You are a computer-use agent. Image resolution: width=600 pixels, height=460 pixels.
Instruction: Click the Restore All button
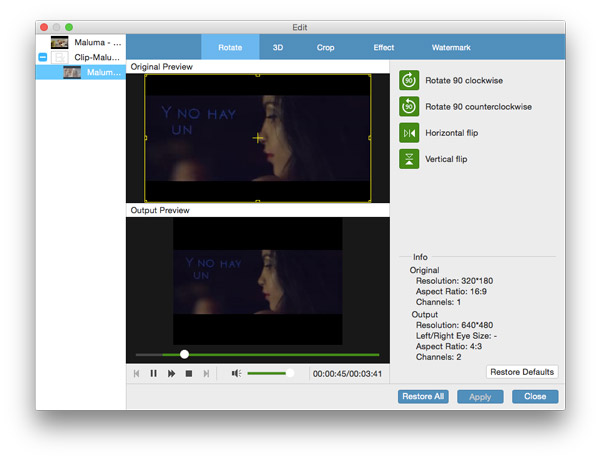click(423, 396)
